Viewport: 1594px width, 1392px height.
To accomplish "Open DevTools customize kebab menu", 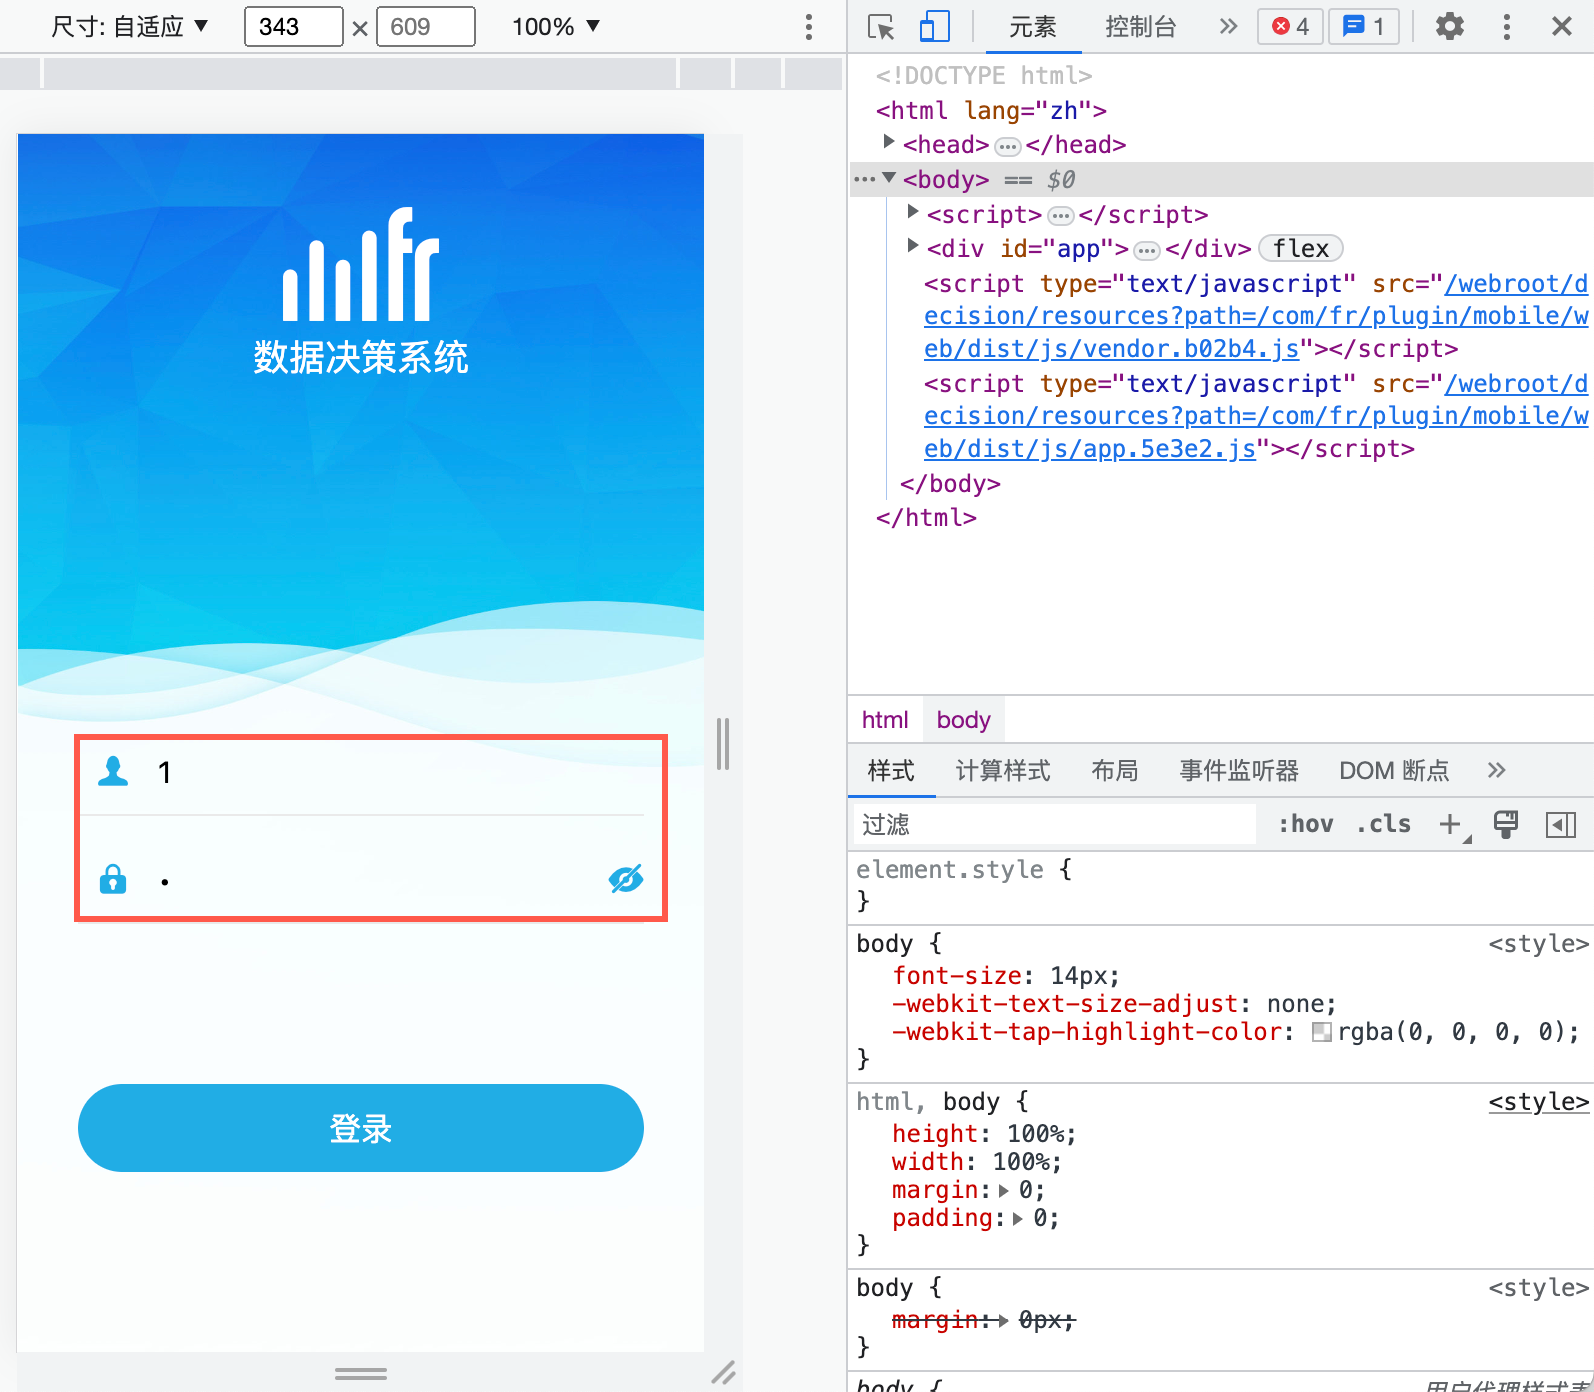I will click(1506, 27).
